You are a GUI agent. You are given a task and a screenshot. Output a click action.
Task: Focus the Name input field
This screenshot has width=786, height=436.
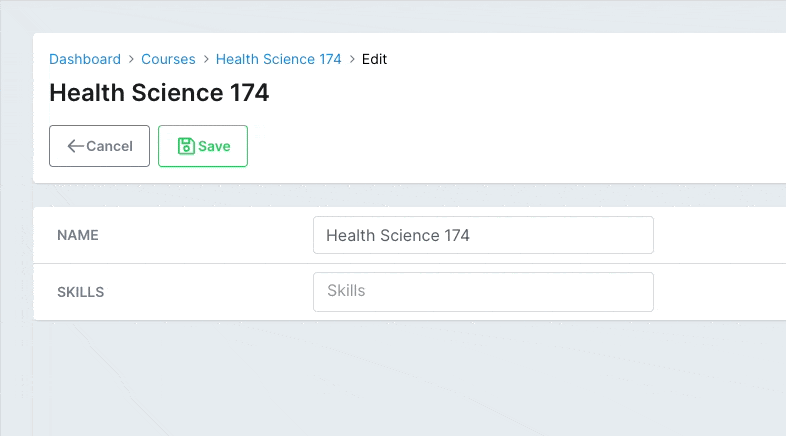coord(483,235)
